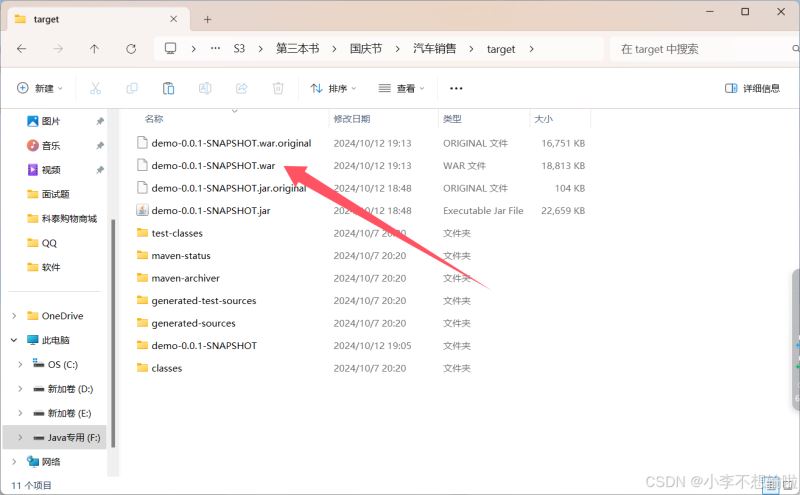Click 第三本书 in the breadcrumb path
The width and height of the screenshot is (800, 495).
pos(297,48)
